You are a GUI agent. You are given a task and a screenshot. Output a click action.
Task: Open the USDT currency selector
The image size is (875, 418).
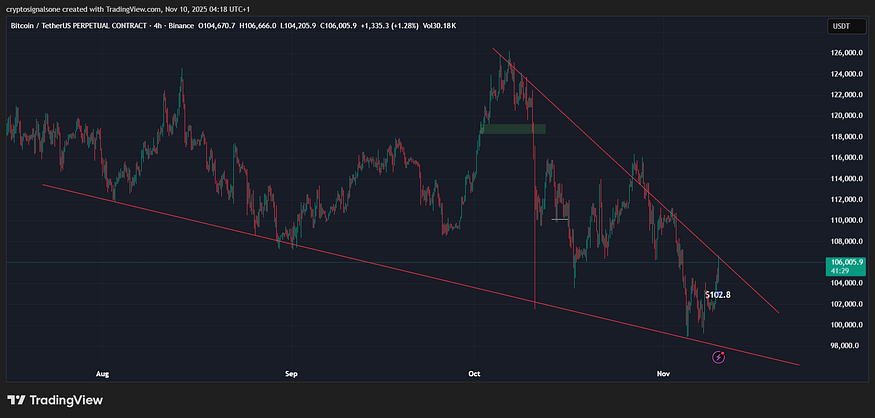(x=840, y=27)
